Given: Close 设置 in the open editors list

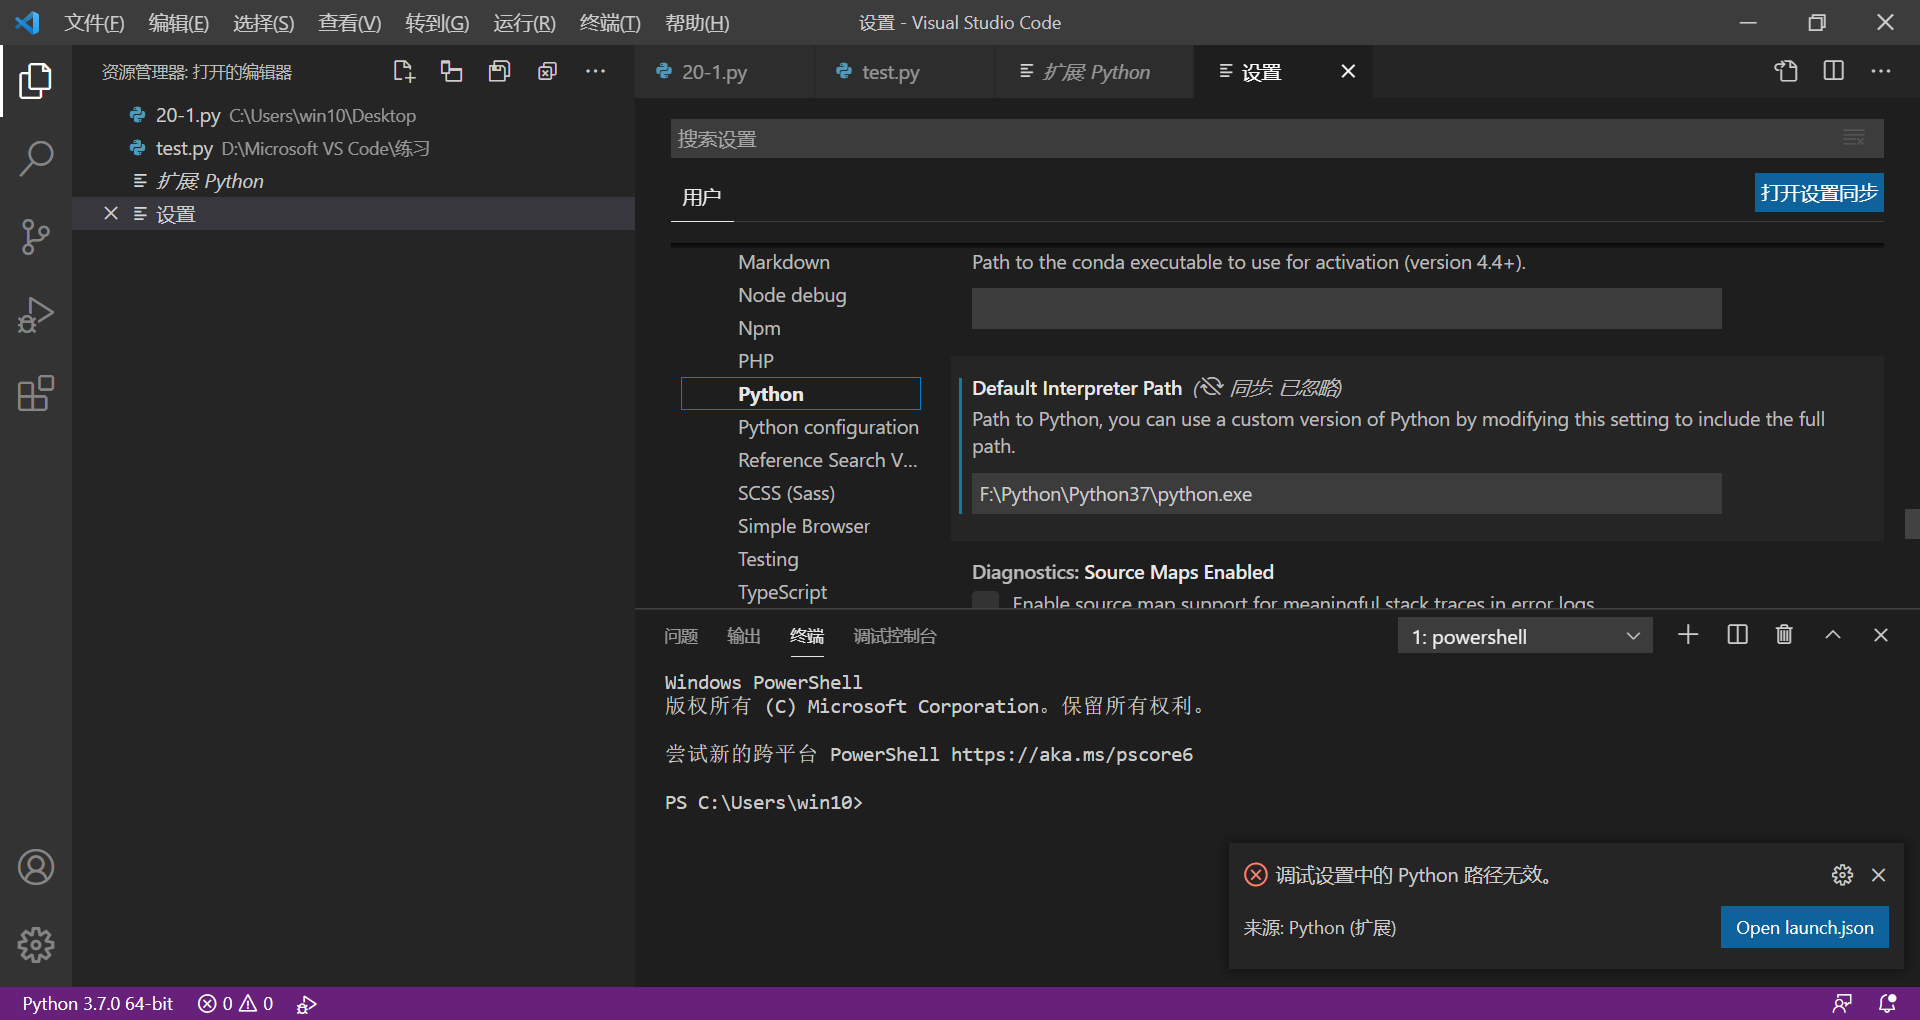Looking at the screenshot, I should 111,213.
